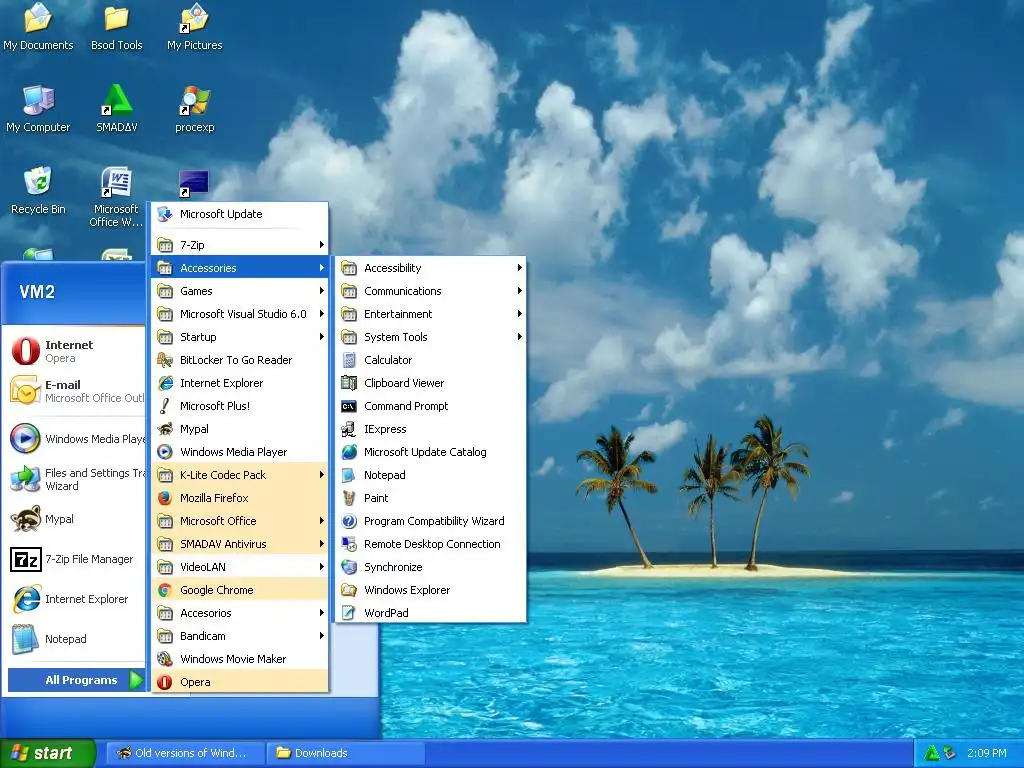
Task: Open the My Pictures desktop shortcut
Action: pos(195,27)
